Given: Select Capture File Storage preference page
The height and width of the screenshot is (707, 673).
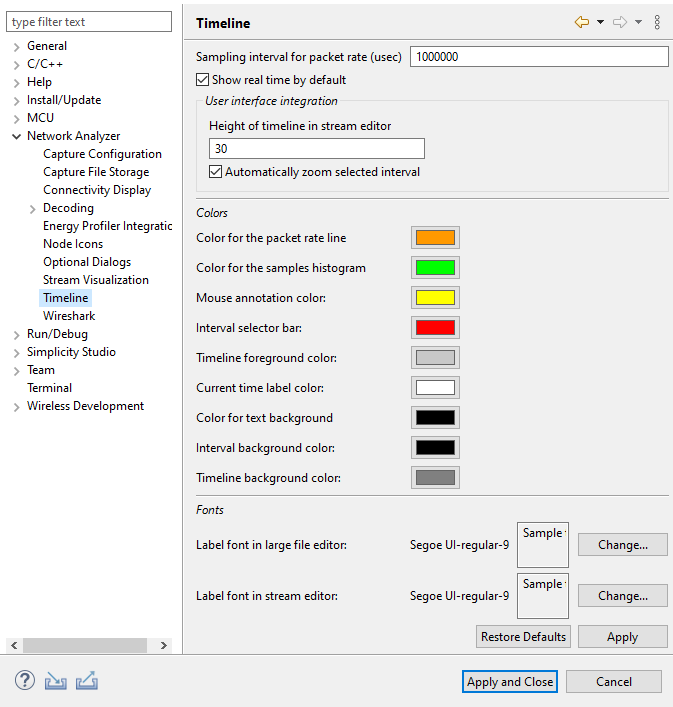Looking at the screenshot, I should [x=96, y=172].
